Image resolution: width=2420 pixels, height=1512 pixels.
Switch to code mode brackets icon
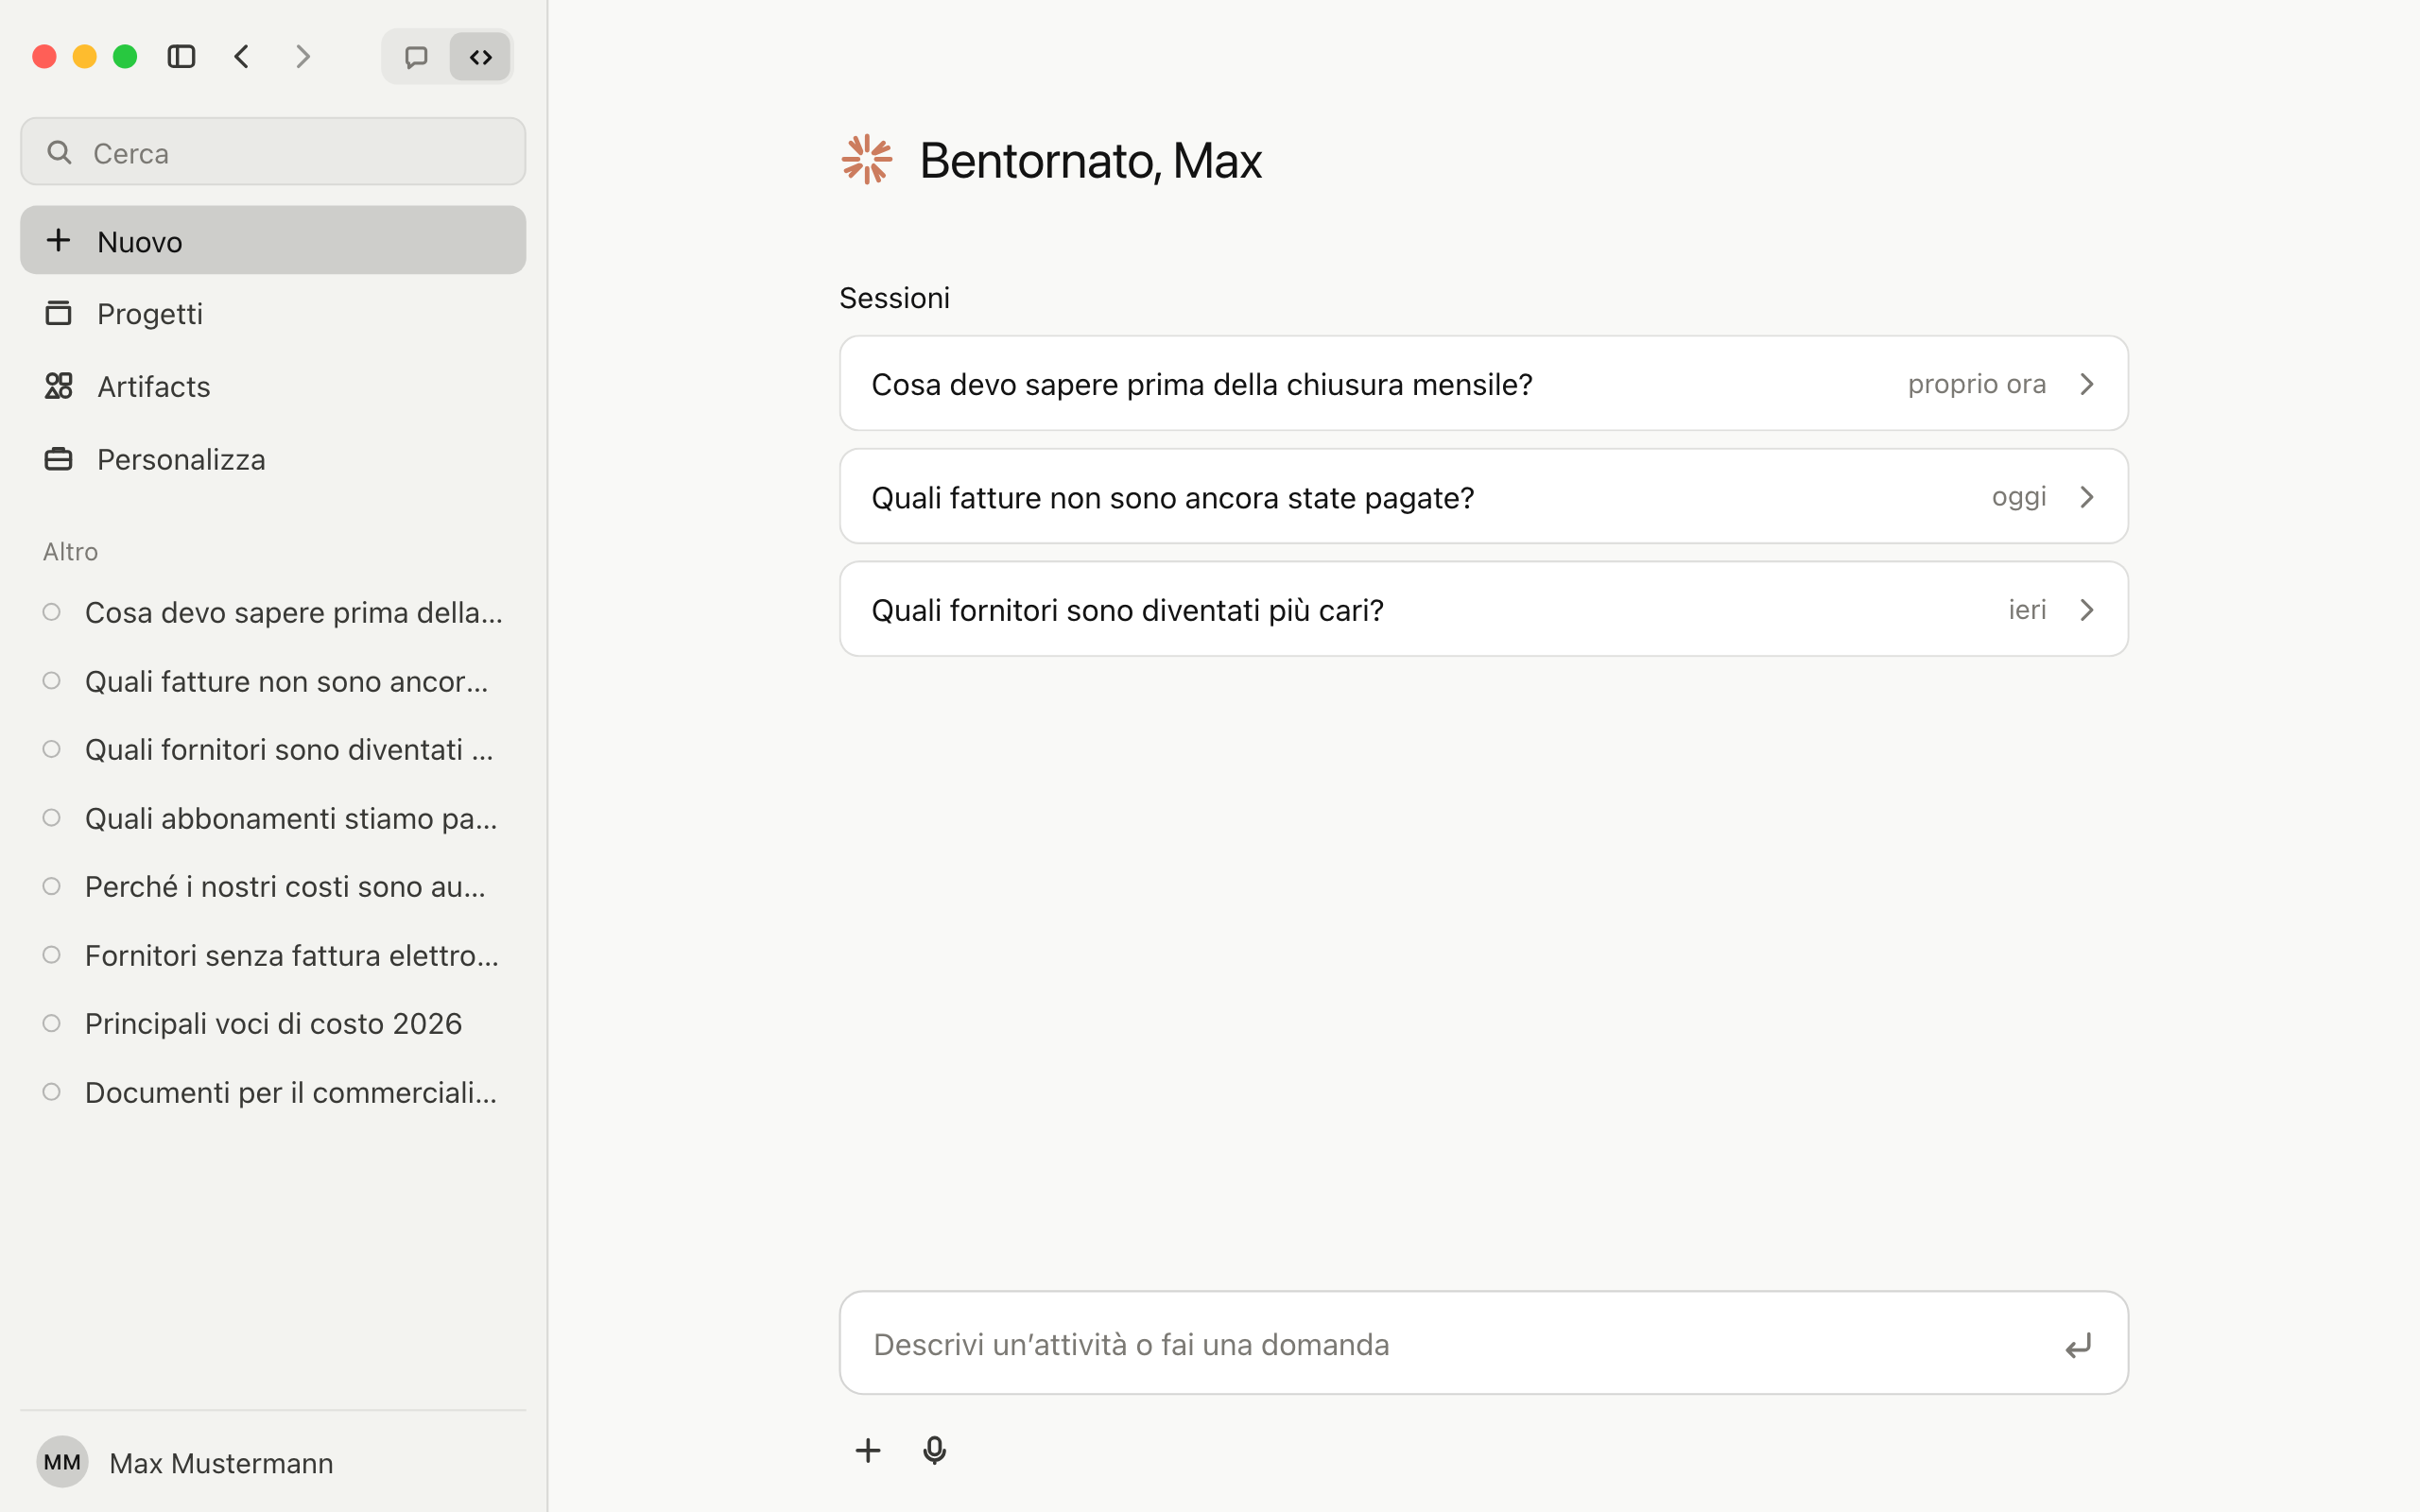481,57
